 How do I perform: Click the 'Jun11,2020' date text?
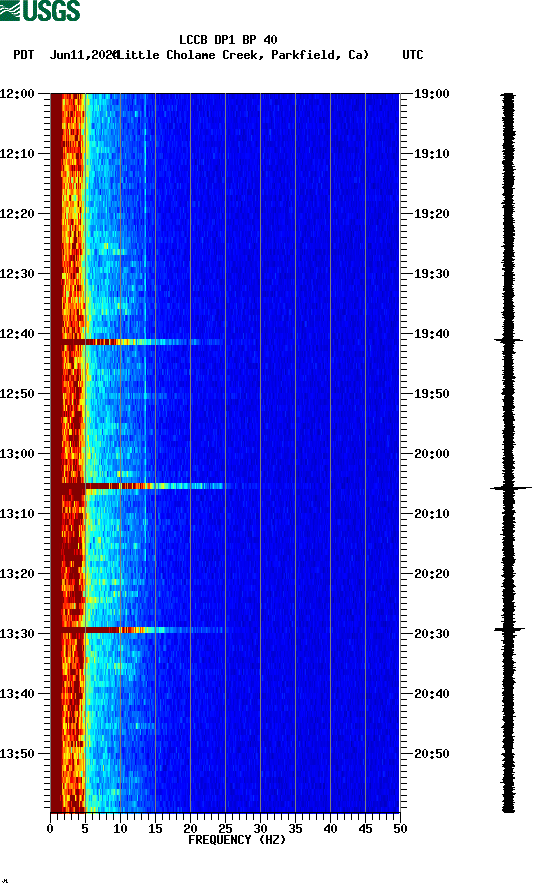pyautogui.click(x=83, y=55)
